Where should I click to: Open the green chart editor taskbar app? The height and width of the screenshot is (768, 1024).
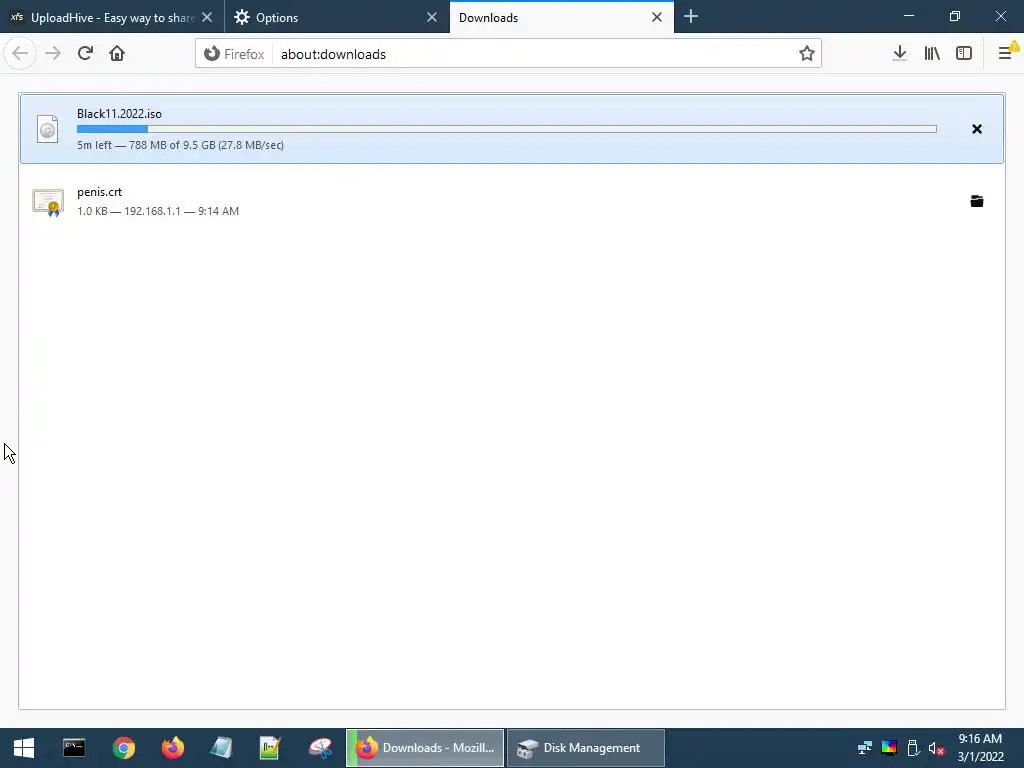click(270, 748)
